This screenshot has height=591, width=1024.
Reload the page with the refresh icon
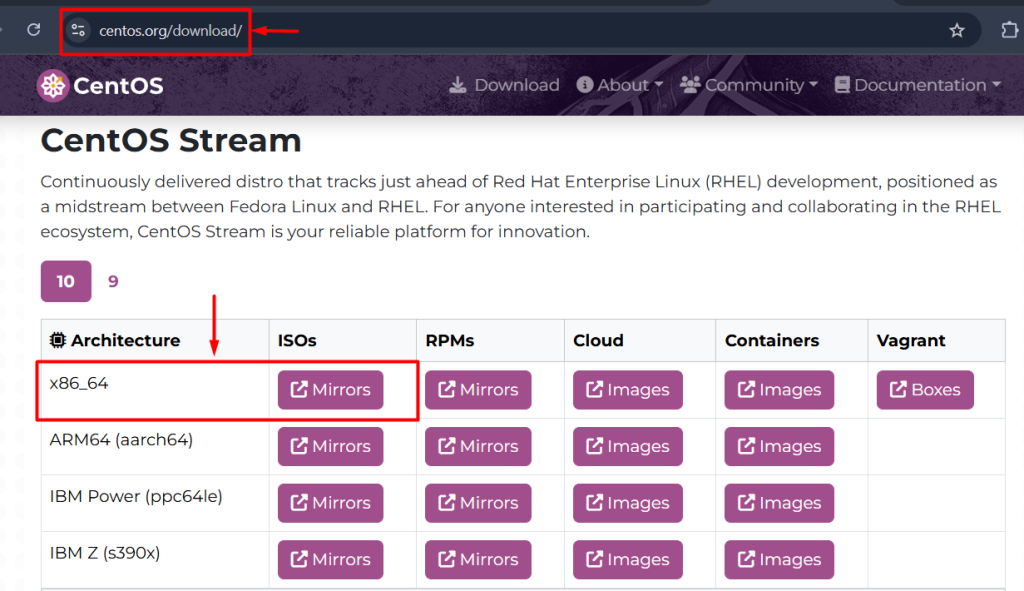point(33,30)
